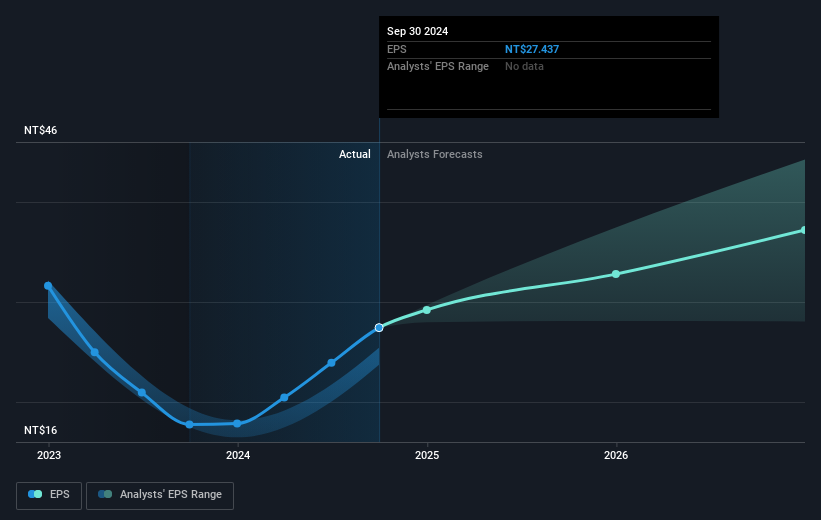Click the NT$16 y-axis label
The height and width of the screenshot is (520, 821).
click(40, 430)
